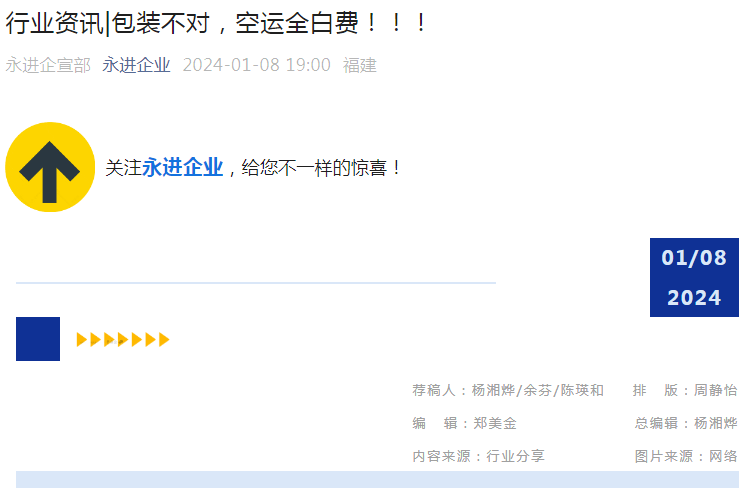Screen dimensions: 745x497
Task: Open the 永进企业 account link in byline
Action: point(136,65)
